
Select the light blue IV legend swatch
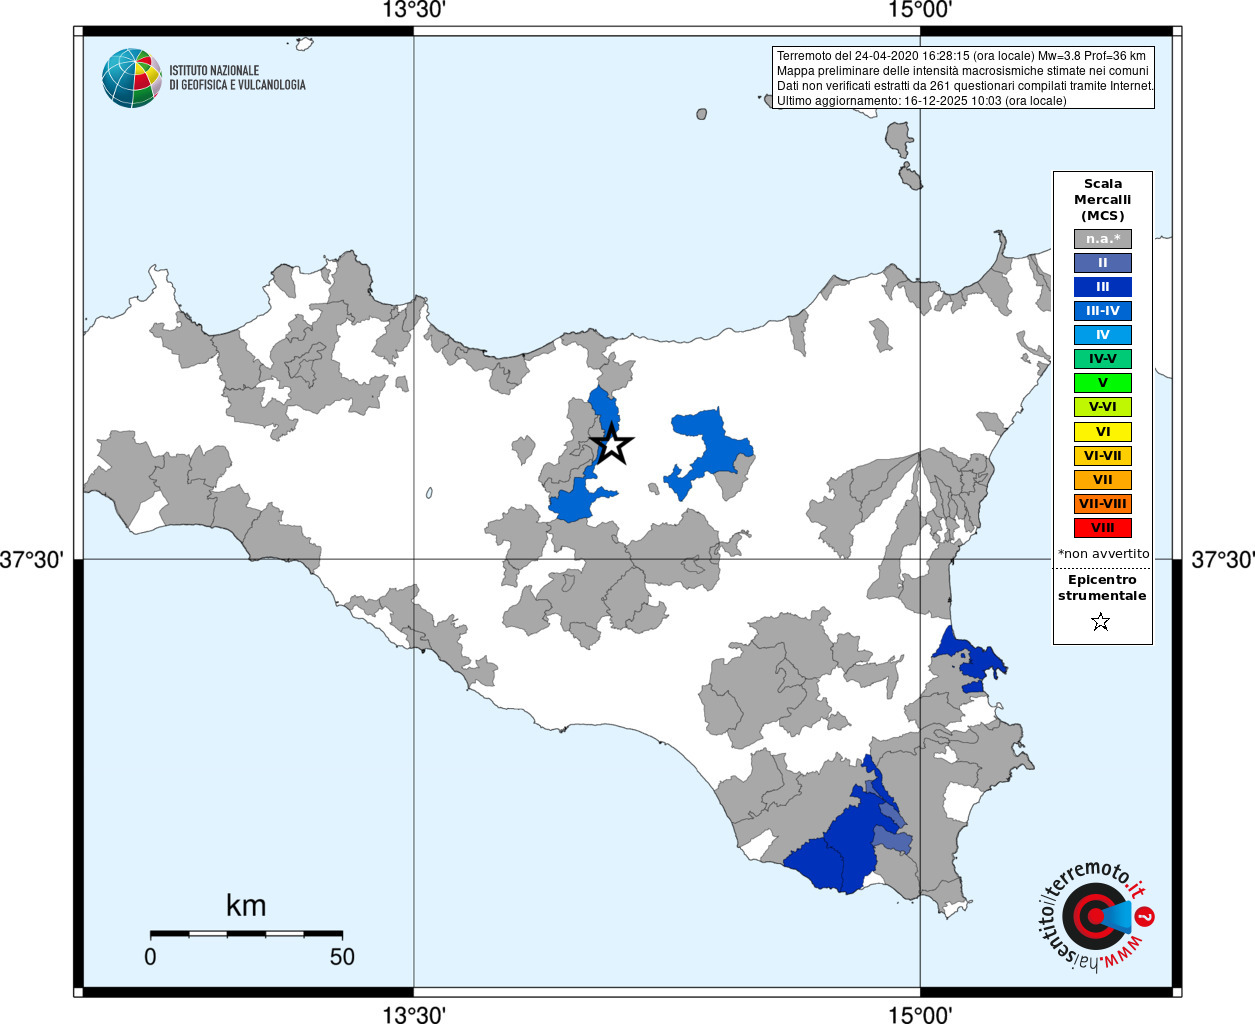pyautogui.click(x=1103, y=335)
